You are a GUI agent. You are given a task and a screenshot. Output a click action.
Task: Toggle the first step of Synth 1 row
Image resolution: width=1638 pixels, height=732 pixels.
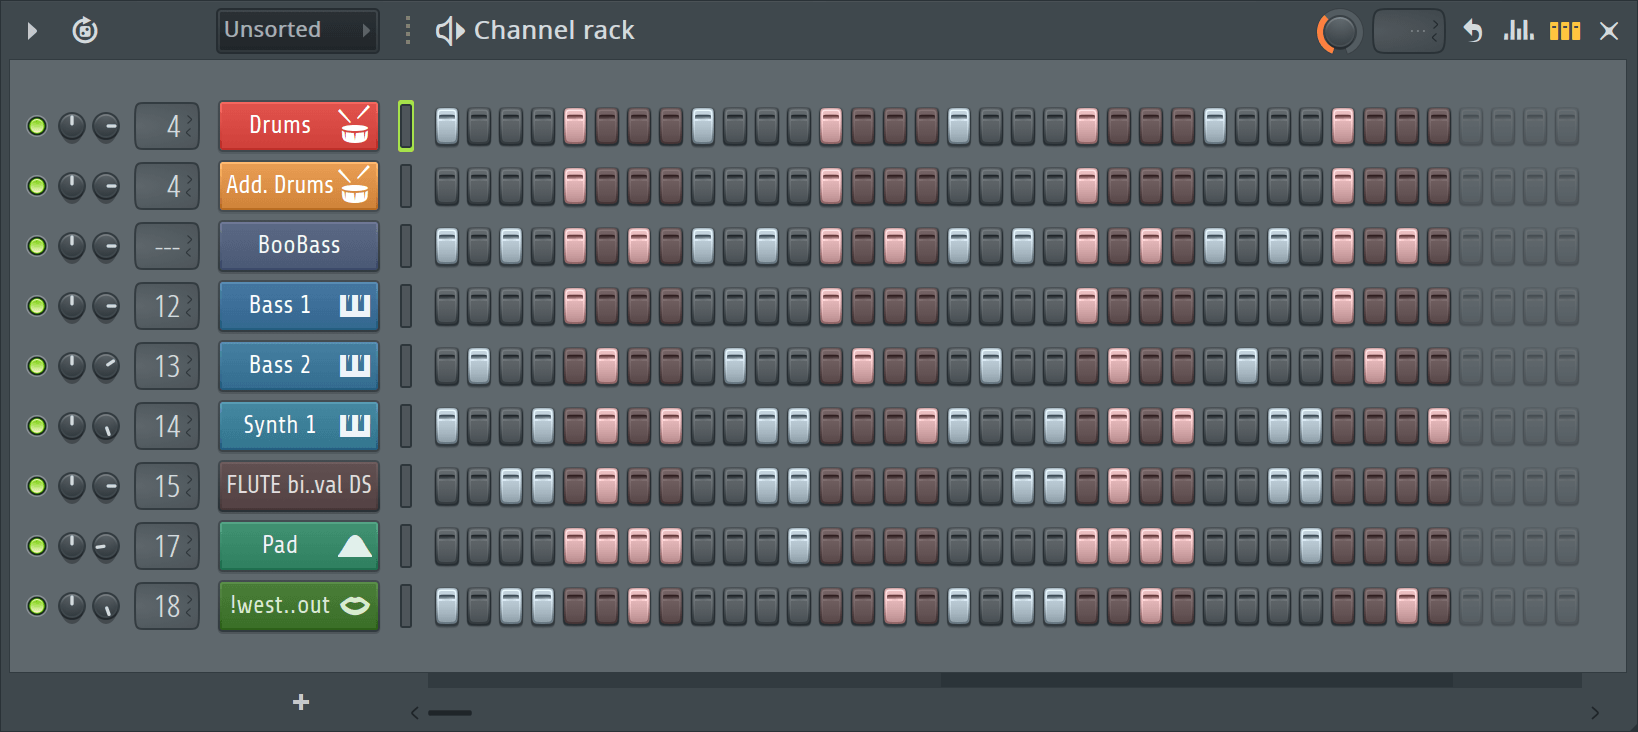(x=447, y=426)
